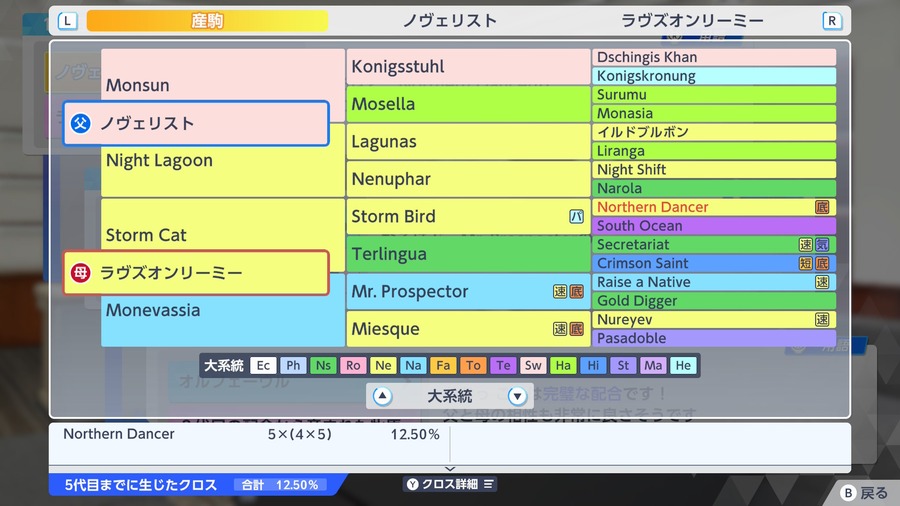This screenshot has width=900, height=506.
Task: Switch to the ノヴェリスト tab
Action: [449, 21]
